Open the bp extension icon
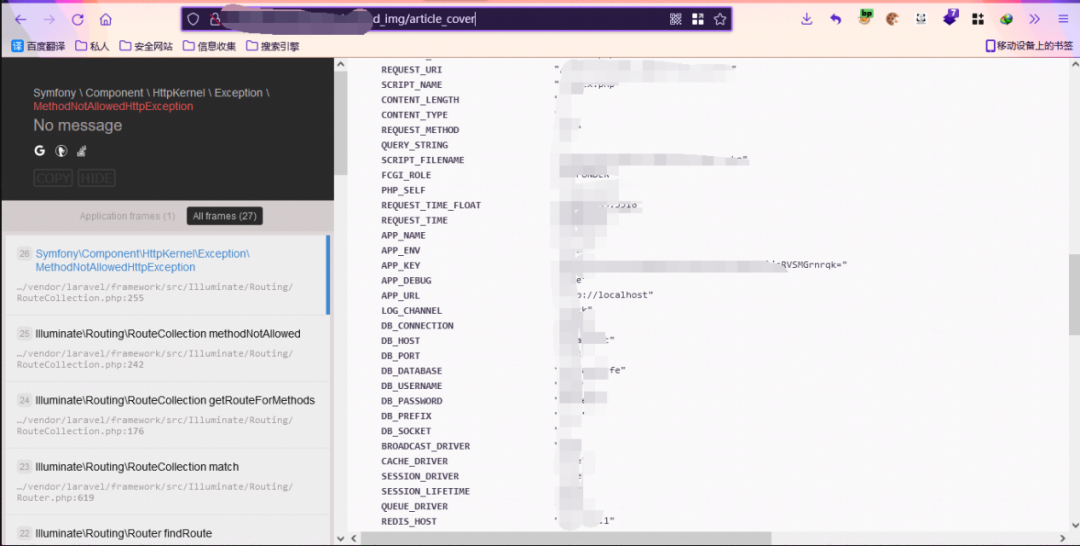1080x546 pixels. [x=865, y=18]
